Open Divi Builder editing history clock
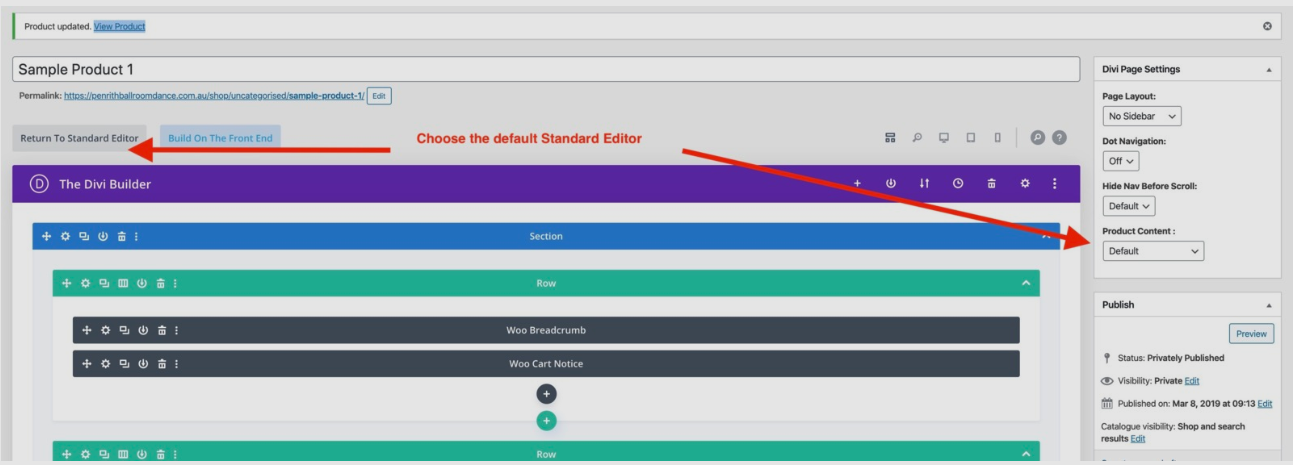Image resolution: width=1293 pixels, height=465 pixels. (x=958, y=183)
